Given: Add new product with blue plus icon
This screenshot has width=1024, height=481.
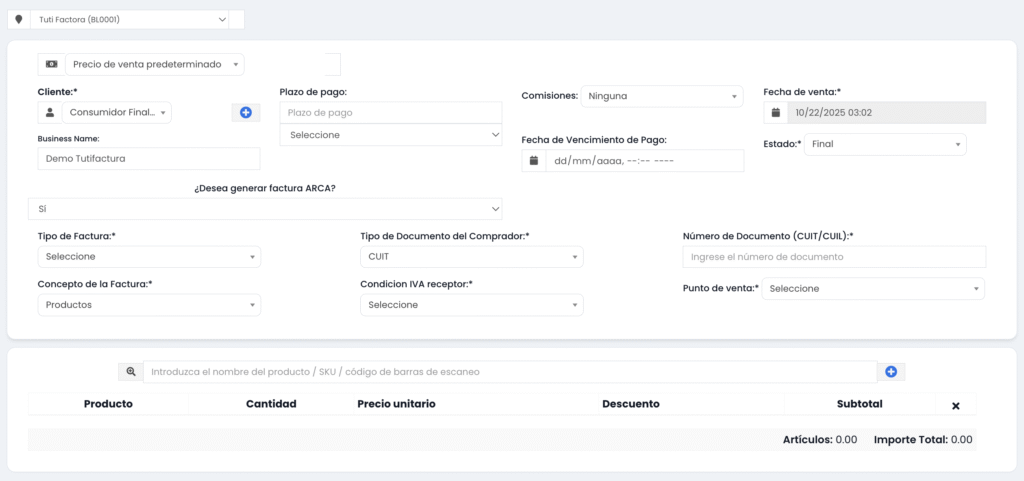Looking at the screenshot, I should tap(891, 372).
